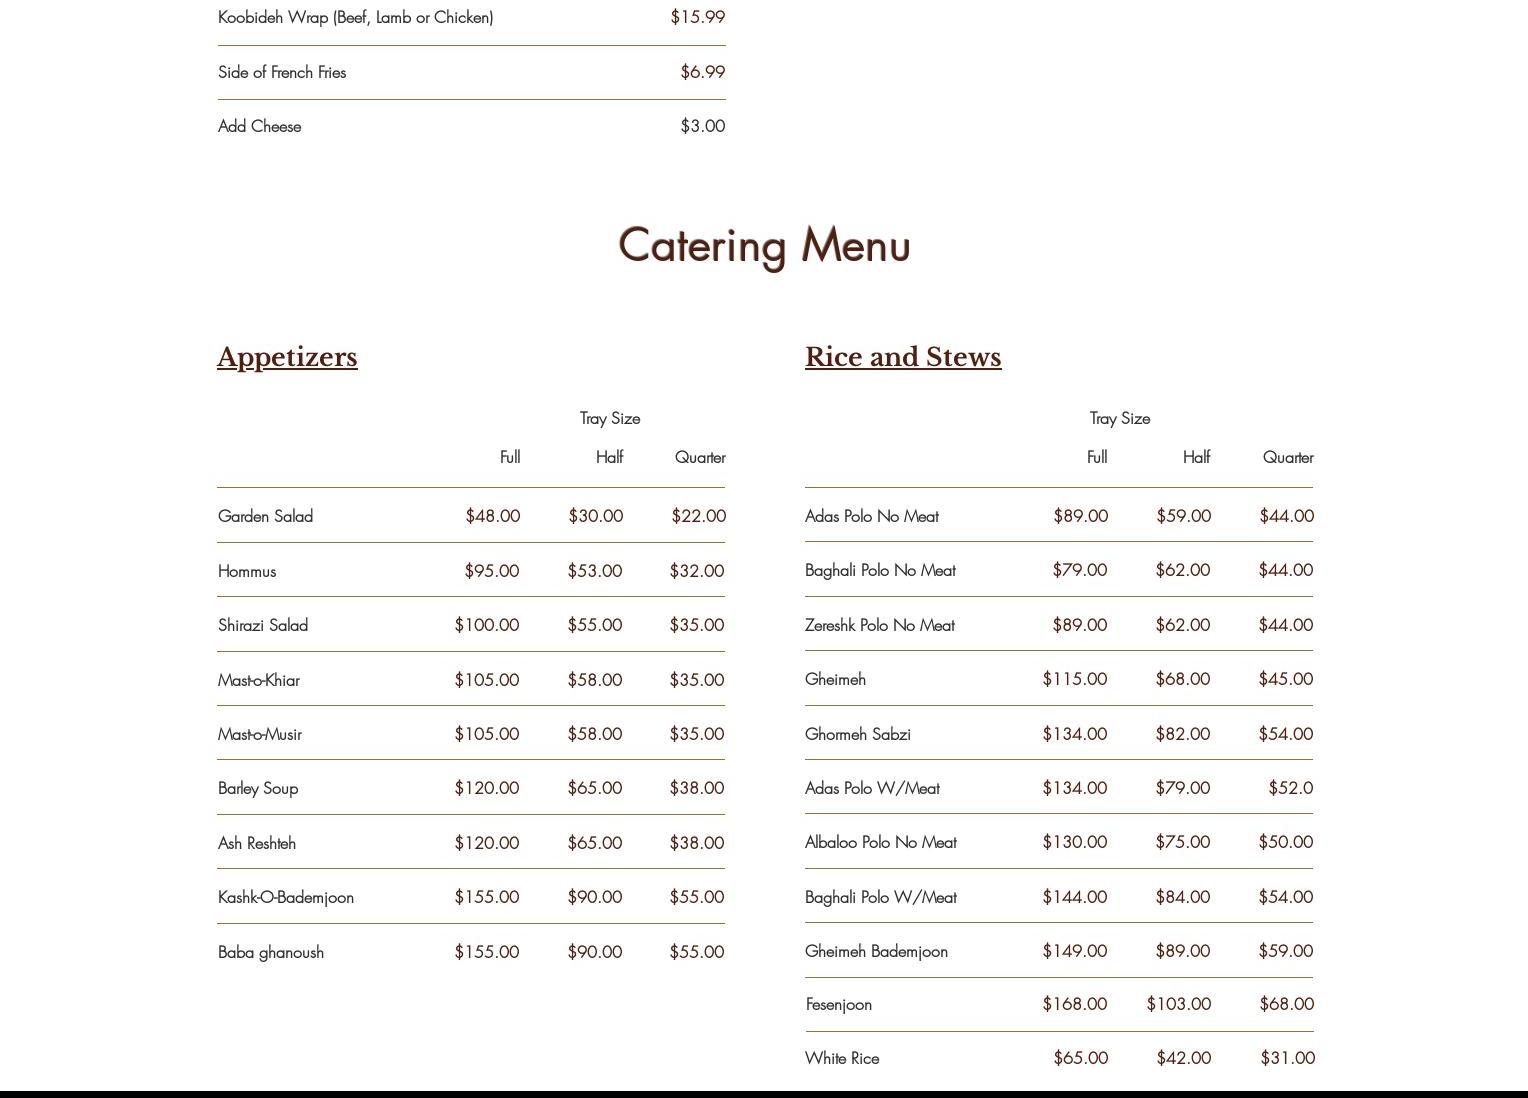This screenshot has height=1098, width=1528.
Task: Click Baba ghanoush half tray price $90.00
Action: 594,952
